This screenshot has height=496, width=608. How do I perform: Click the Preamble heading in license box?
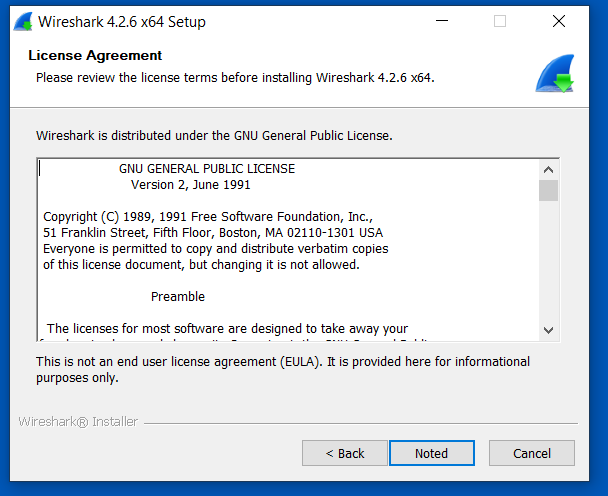click(178, 297)
